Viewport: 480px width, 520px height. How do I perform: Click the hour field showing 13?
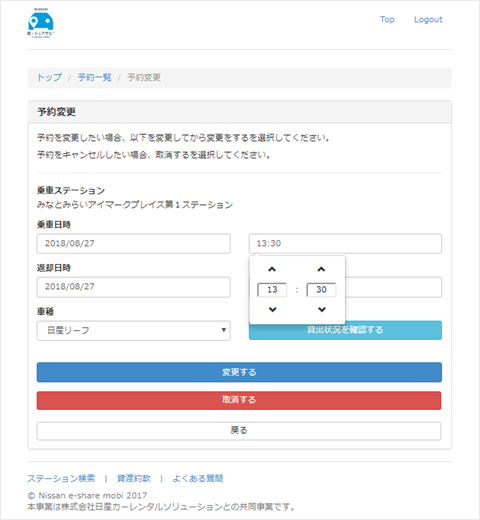click(x=272, y=290)
